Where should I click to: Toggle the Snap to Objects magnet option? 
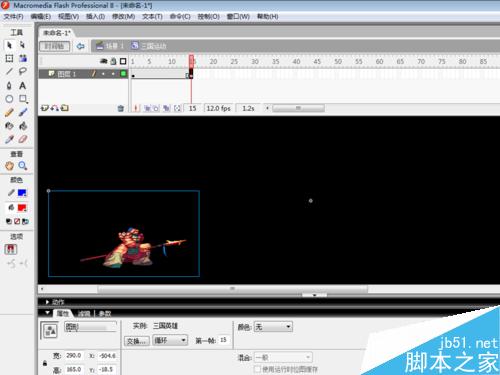[11, 249]
